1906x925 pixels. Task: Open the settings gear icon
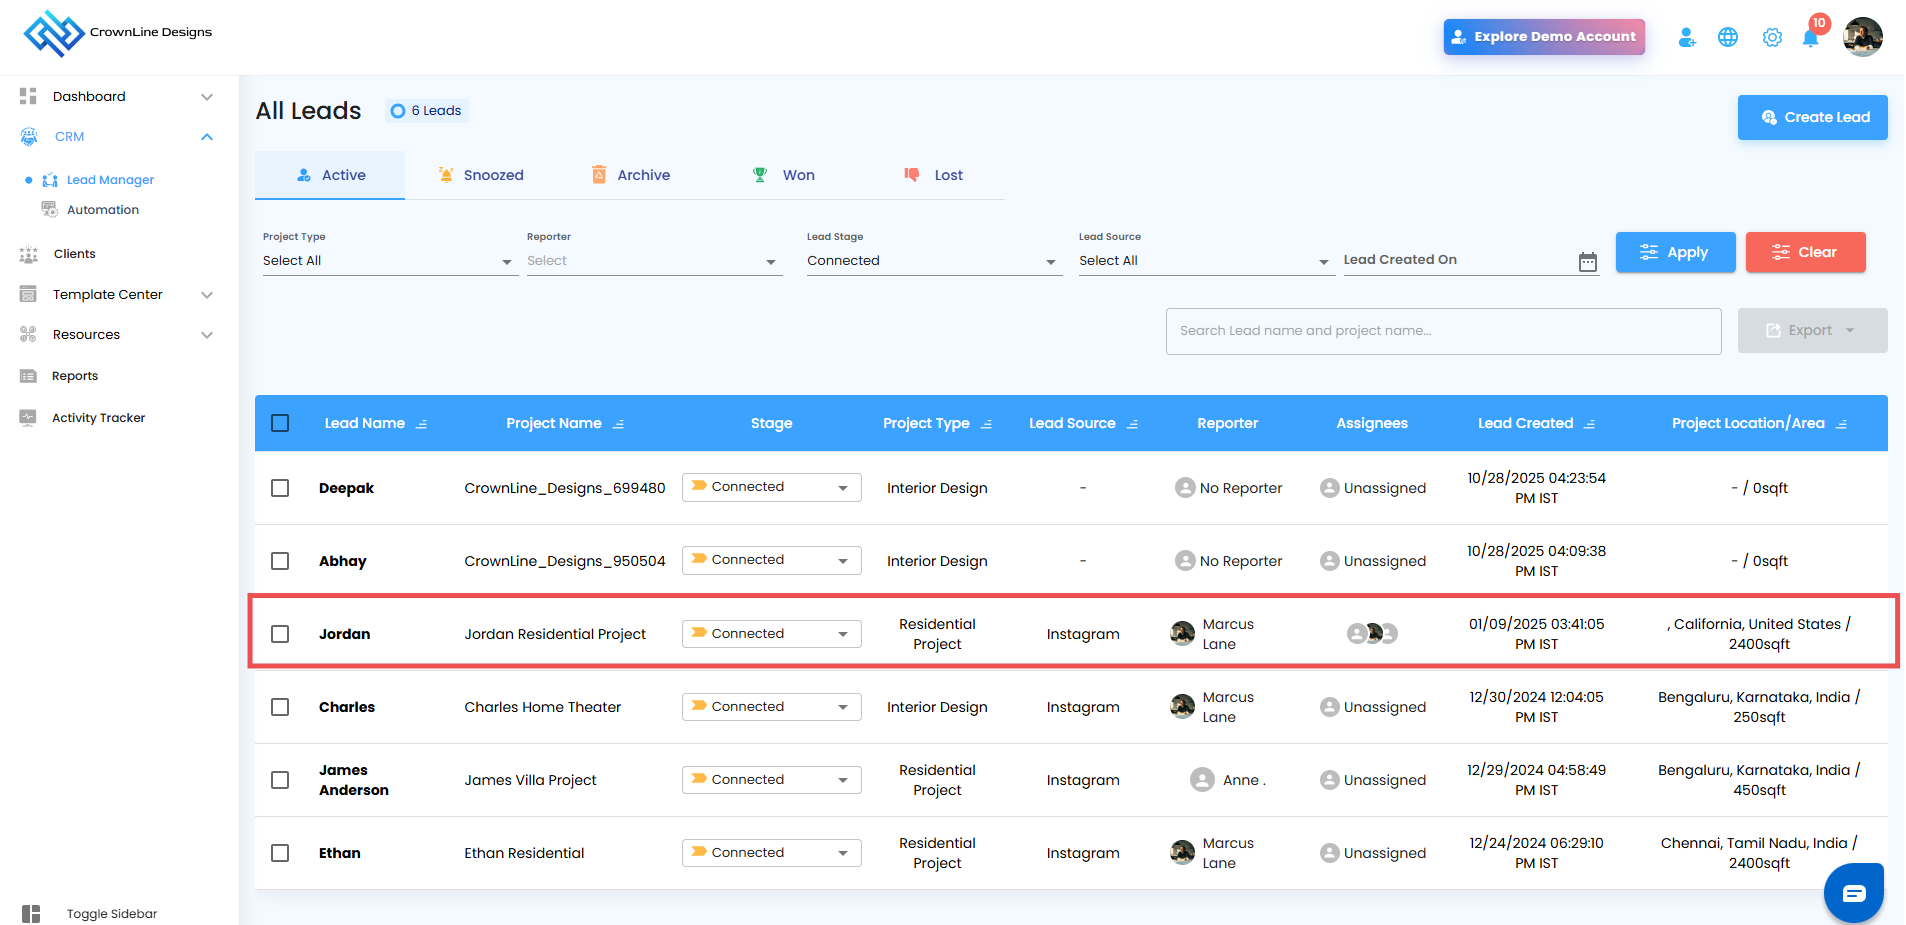1771,38
